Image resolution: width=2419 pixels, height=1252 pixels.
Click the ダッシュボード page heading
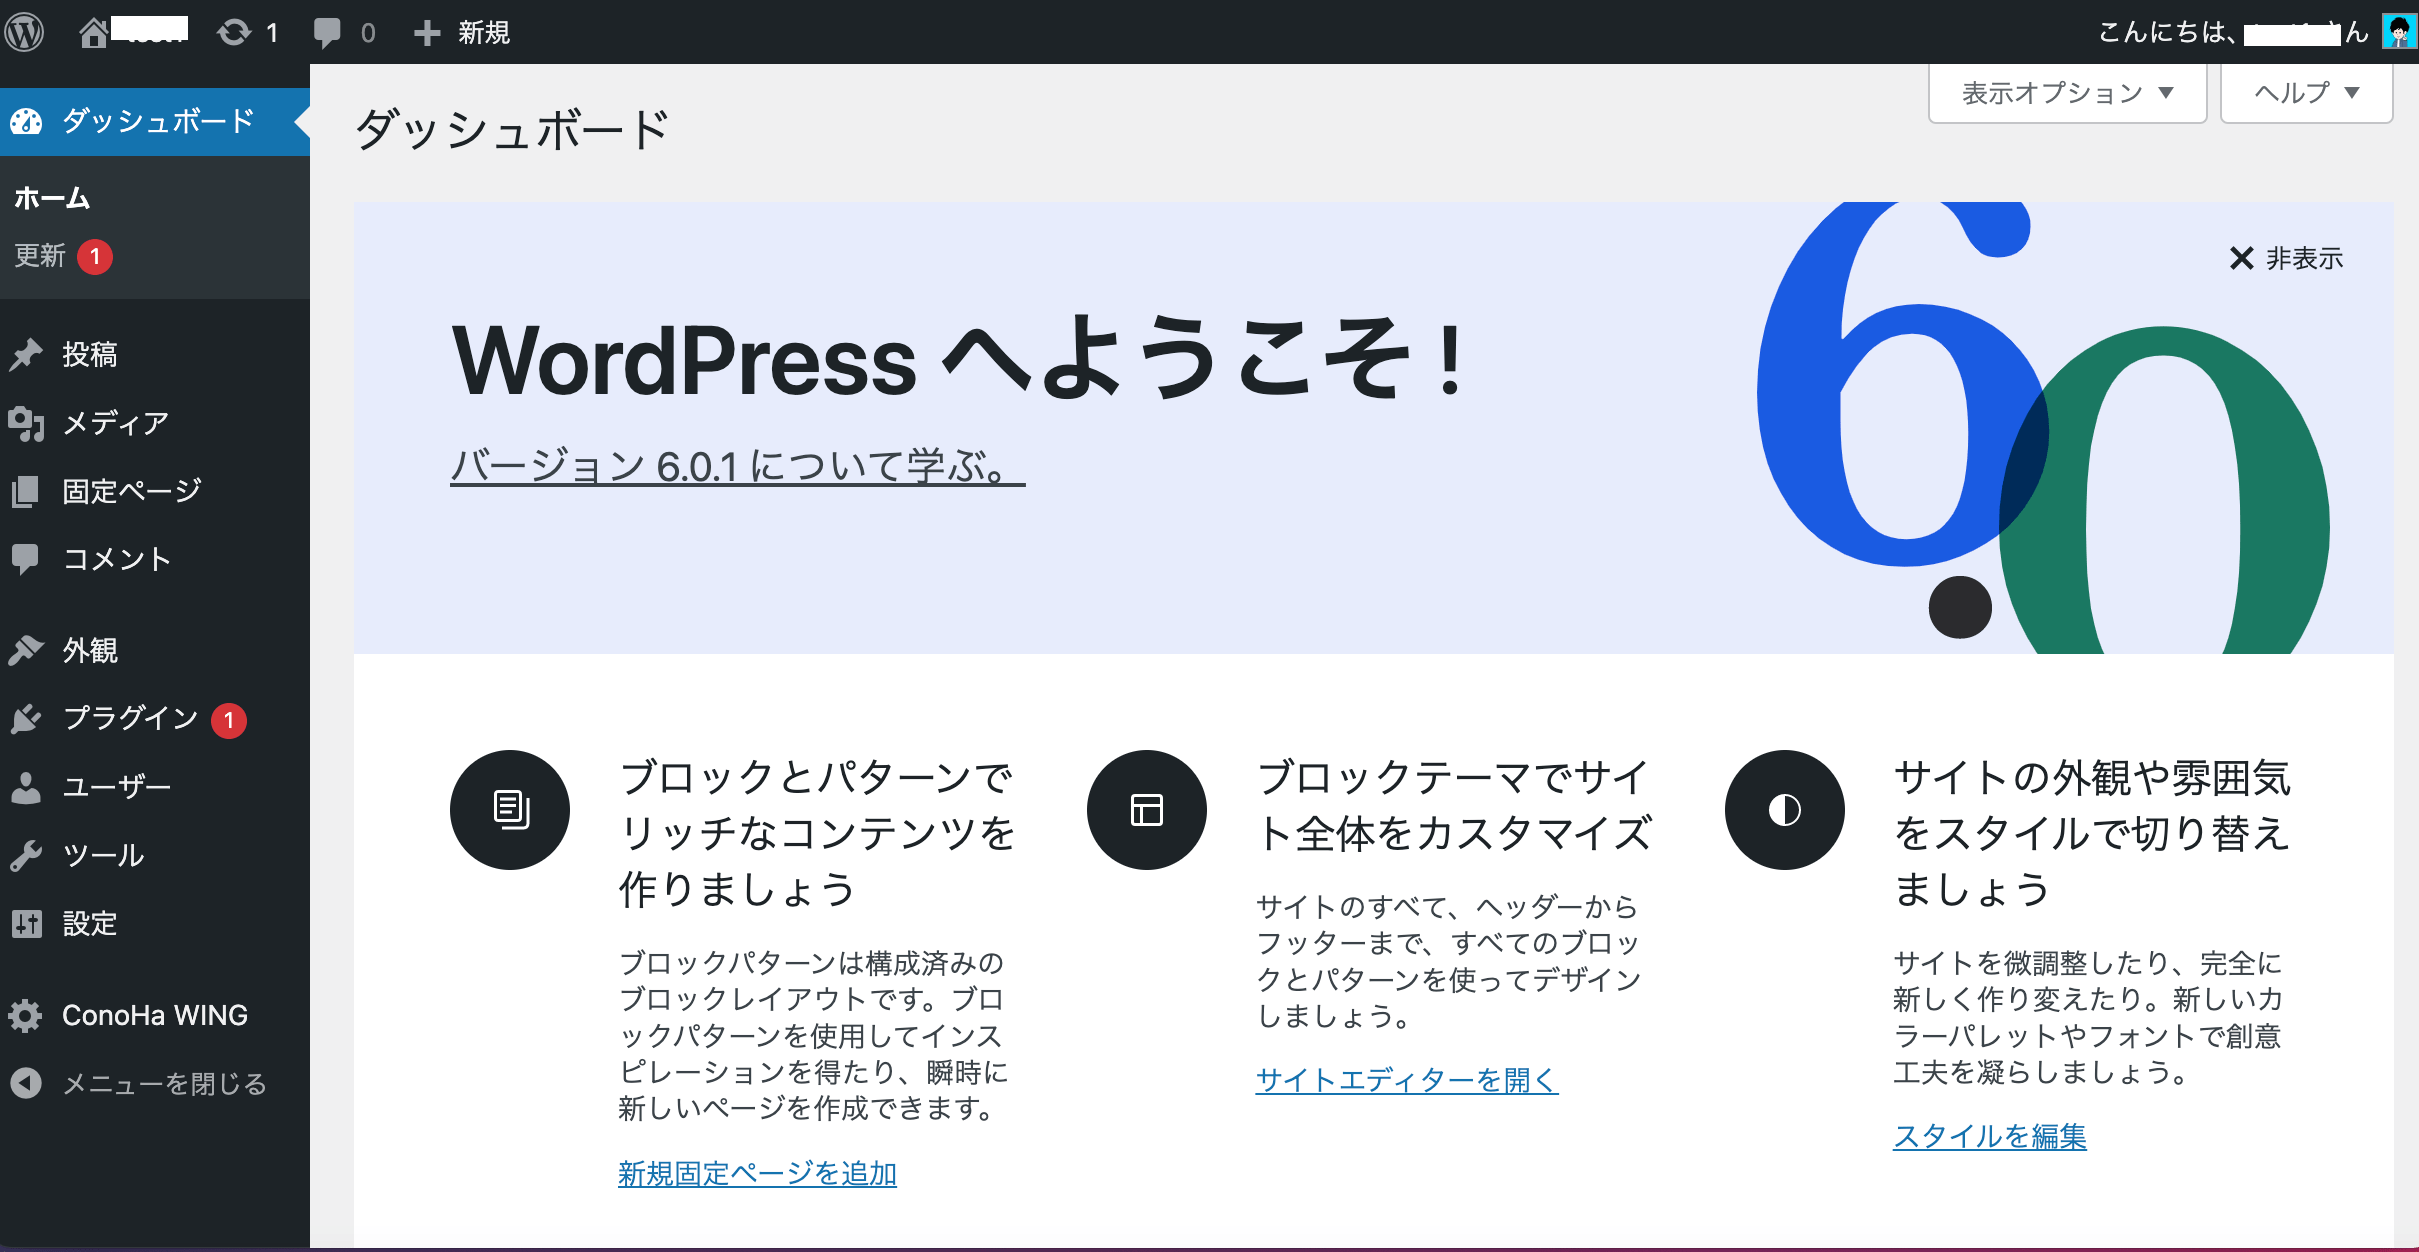pyautogui.click(x=512, y=130)
